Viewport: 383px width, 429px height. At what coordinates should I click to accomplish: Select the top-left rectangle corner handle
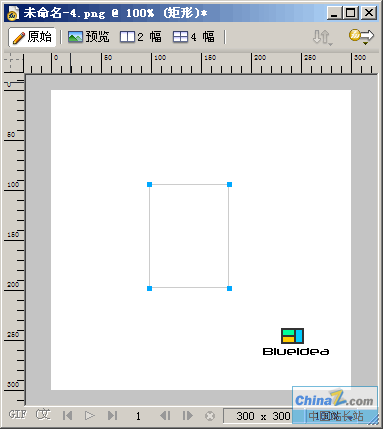[x=149, y=184]
